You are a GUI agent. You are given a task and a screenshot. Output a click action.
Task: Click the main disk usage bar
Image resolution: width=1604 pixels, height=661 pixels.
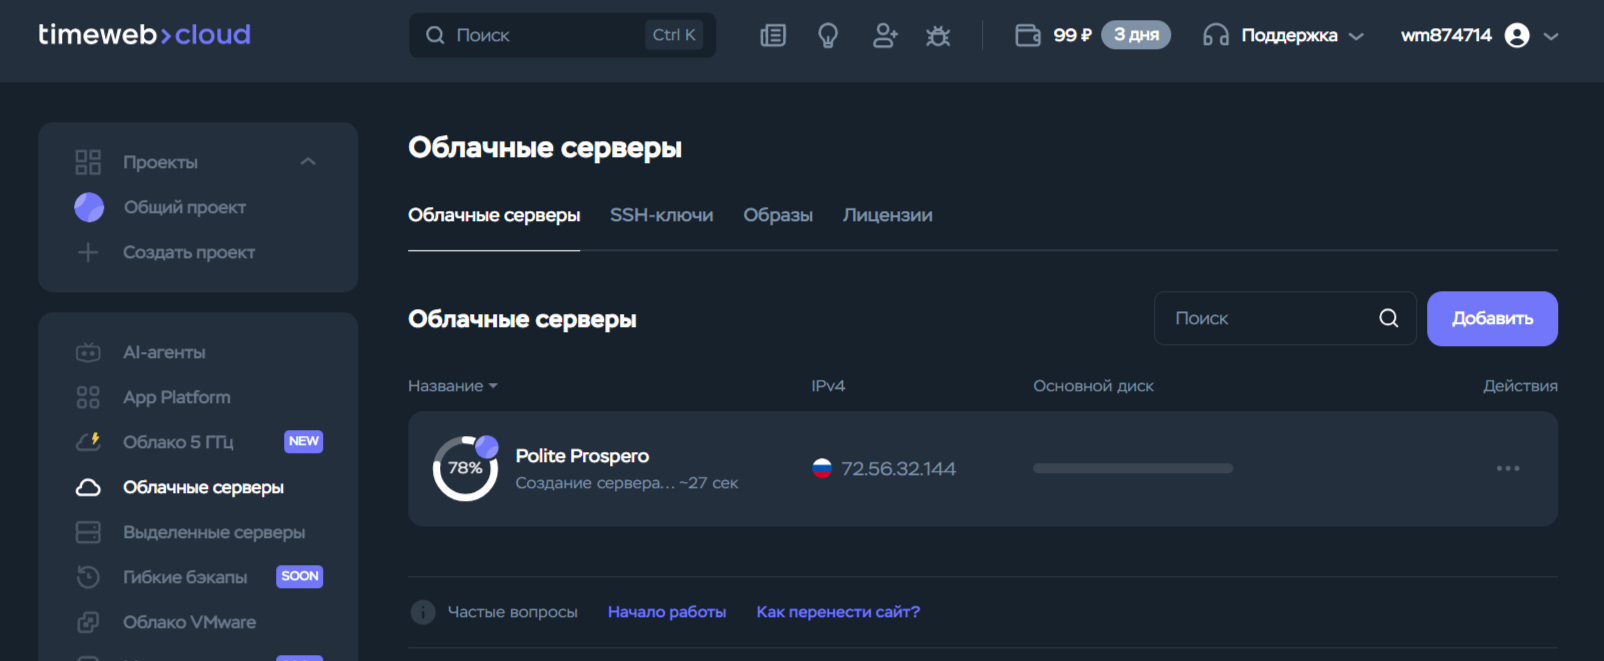(x=1133, y=468)
